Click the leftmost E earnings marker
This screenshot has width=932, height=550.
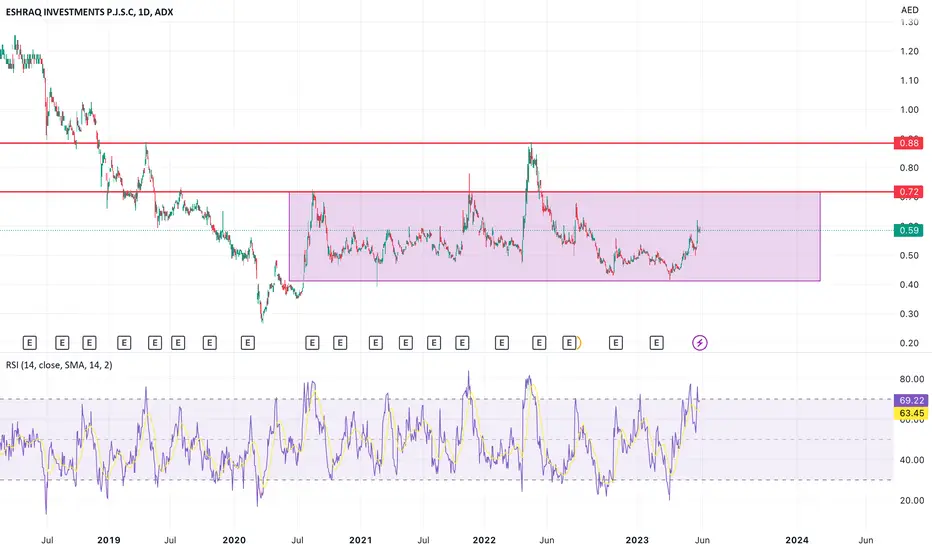tap(29, 342)
